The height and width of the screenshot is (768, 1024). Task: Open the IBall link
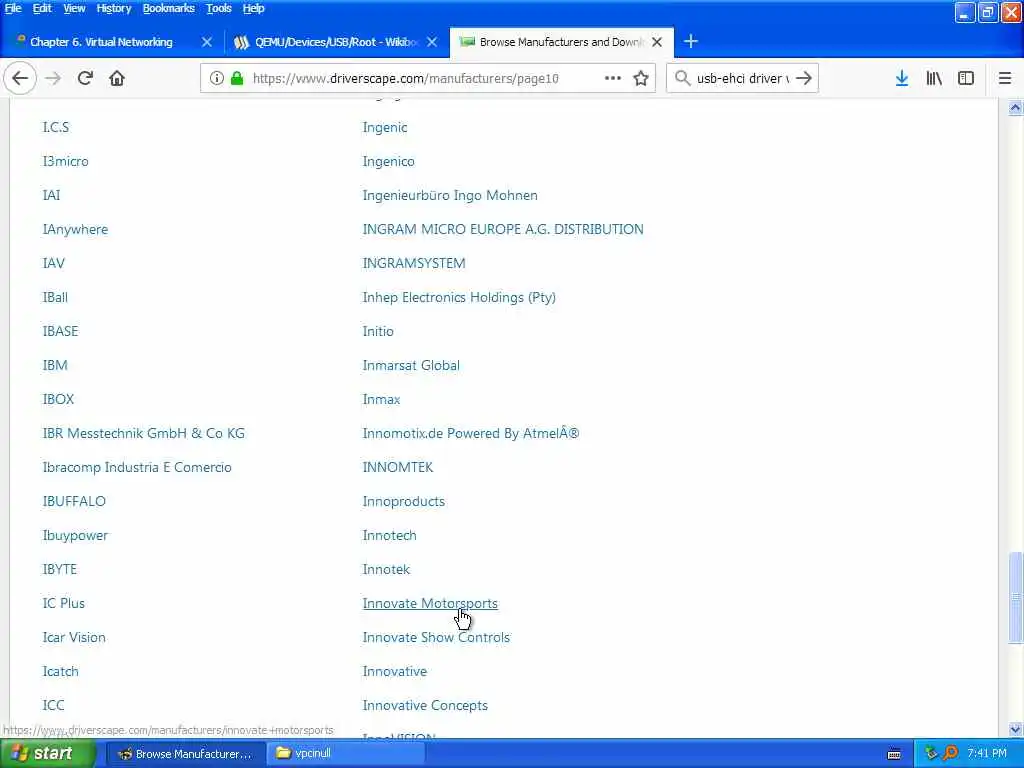pyautogui.click(x=55, y=297)
